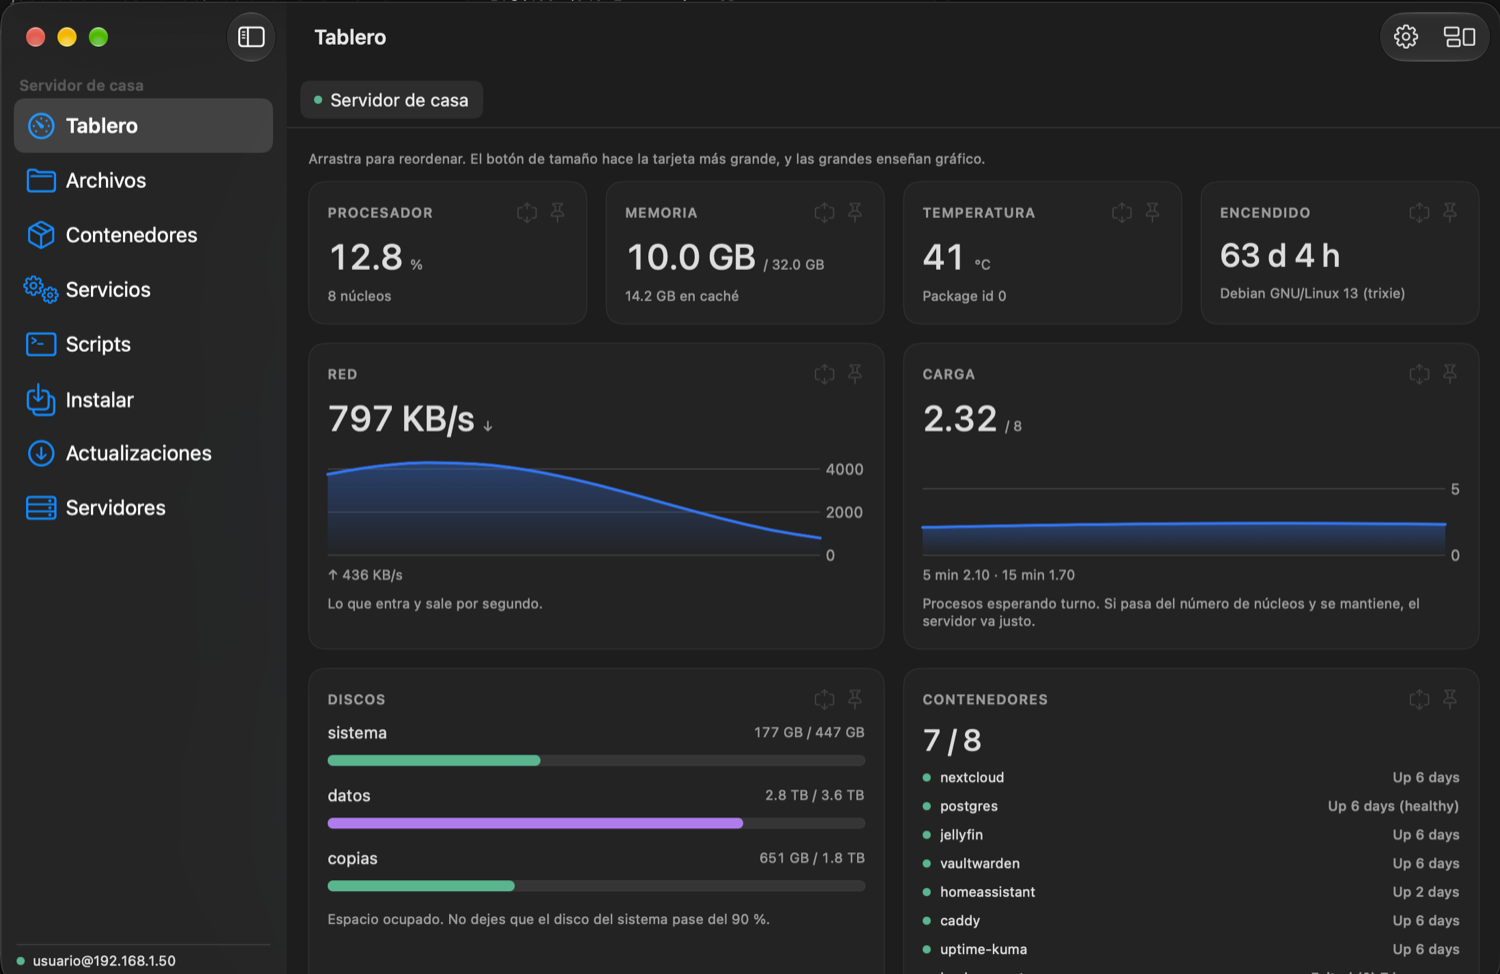Click the Actualizaciones download-arrow icon

[41, 453]
